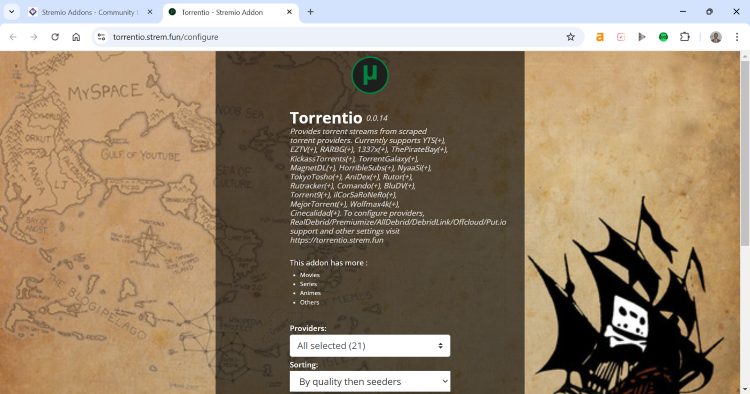
Task: Open the Providers 'All selected (21)' dropdown
Action: pos(370,346)
